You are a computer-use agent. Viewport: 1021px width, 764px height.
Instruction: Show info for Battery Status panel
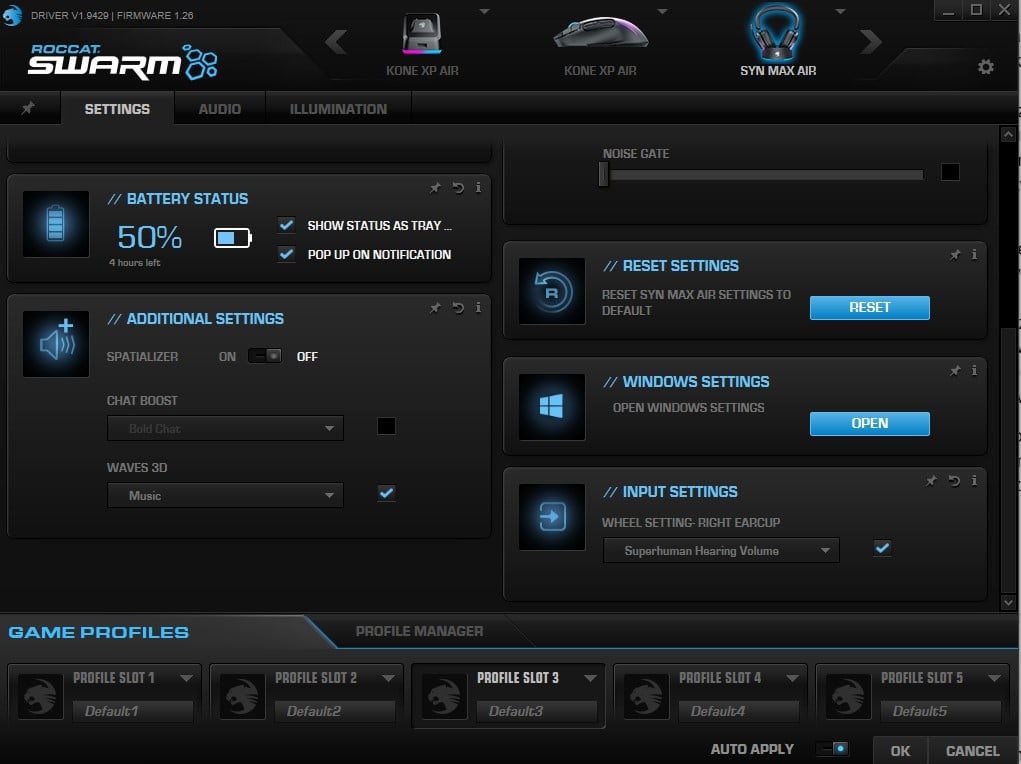coord(479,188)
